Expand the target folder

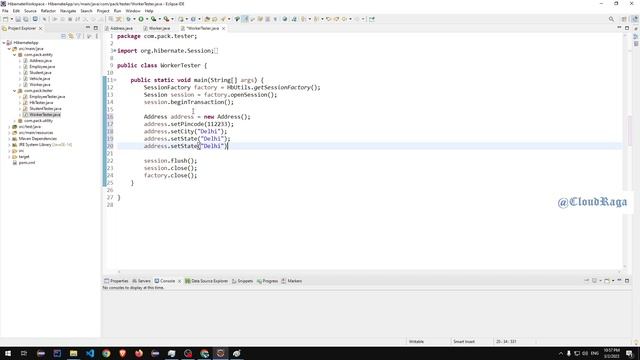tap(9, 157)
